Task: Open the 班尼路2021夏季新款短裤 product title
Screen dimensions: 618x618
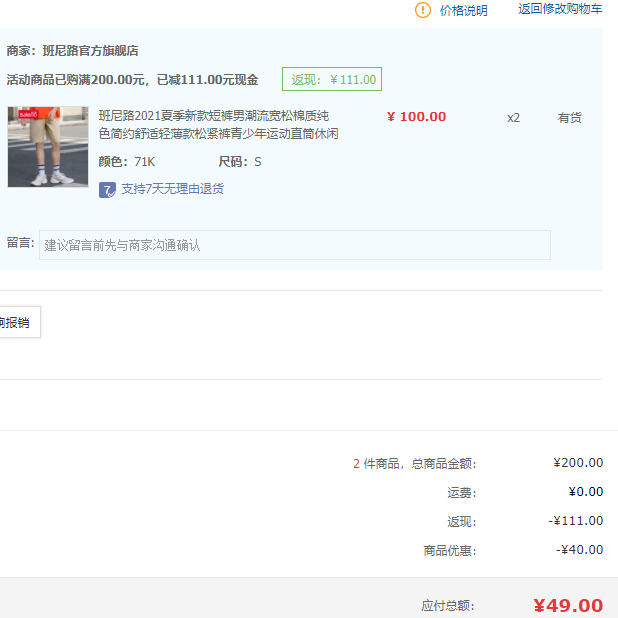Action: pyautogui.click(x=218, y=125)
